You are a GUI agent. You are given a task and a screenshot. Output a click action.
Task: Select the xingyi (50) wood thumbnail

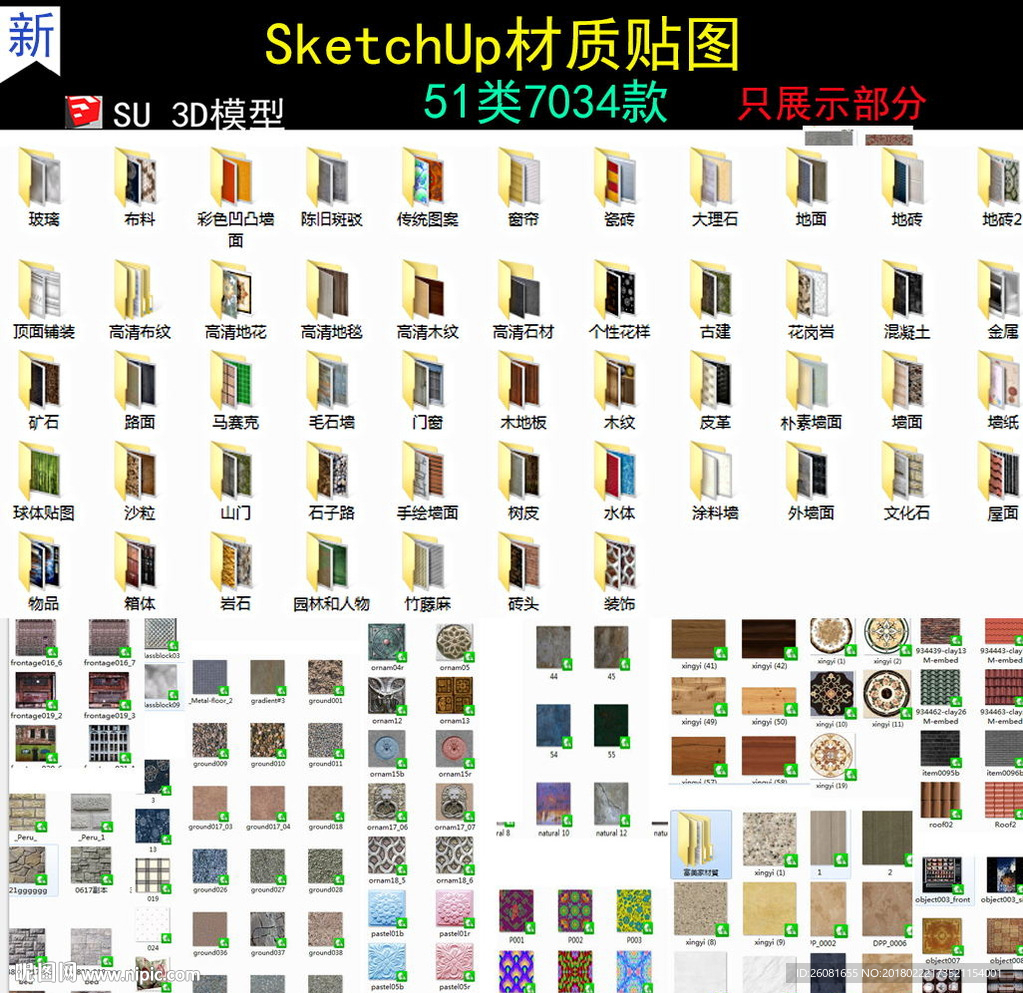click(x=769, y=701)
